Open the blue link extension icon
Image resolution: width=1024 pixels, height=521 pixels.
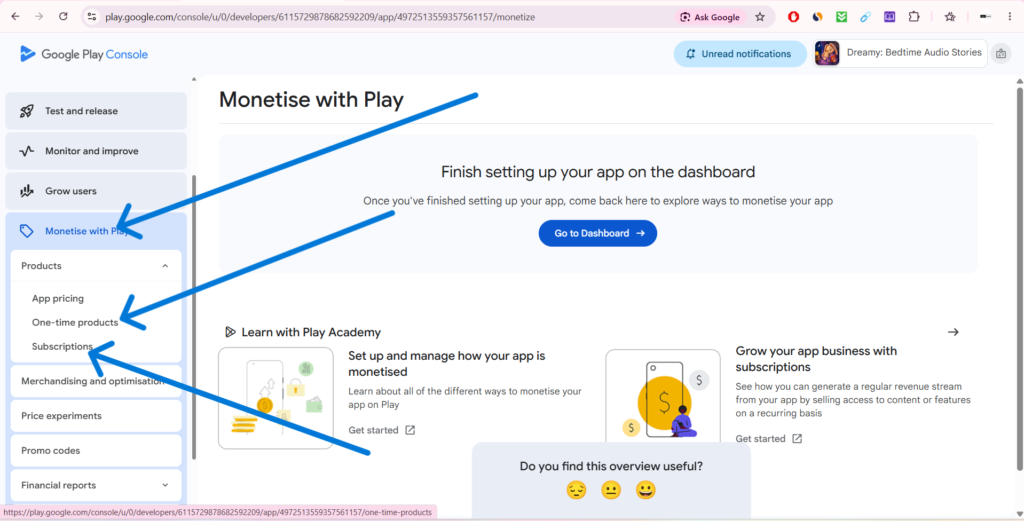coord(865,17)
